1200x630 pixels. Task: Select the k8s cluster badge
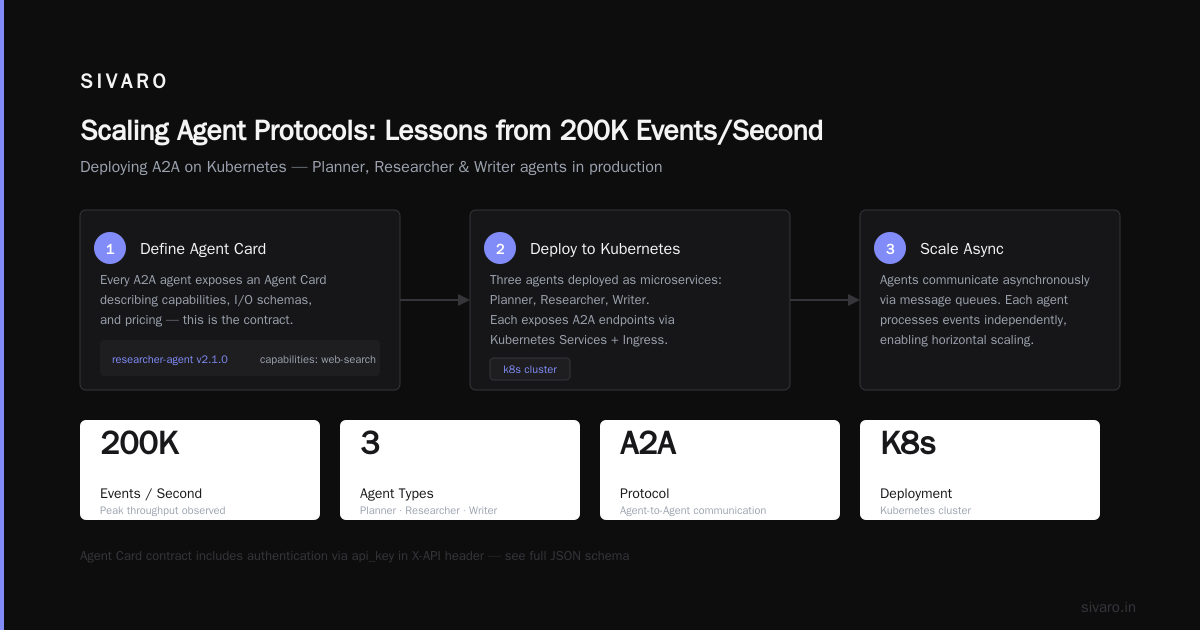[x=530, y=369]
